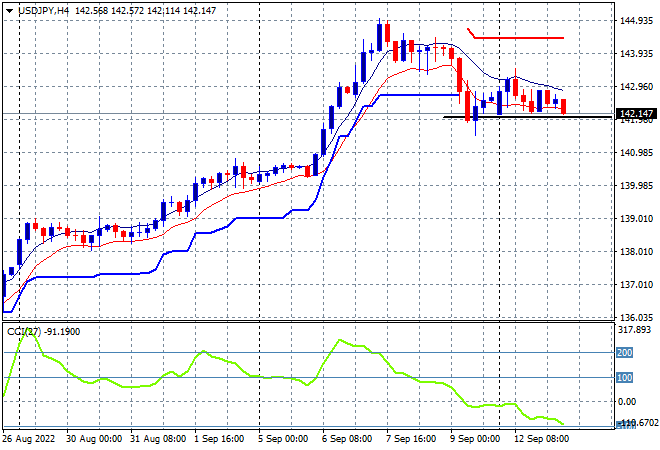Click the 1 Sep 16:00 time label
The width and height of the screenshot is (660, 450).
219,439
